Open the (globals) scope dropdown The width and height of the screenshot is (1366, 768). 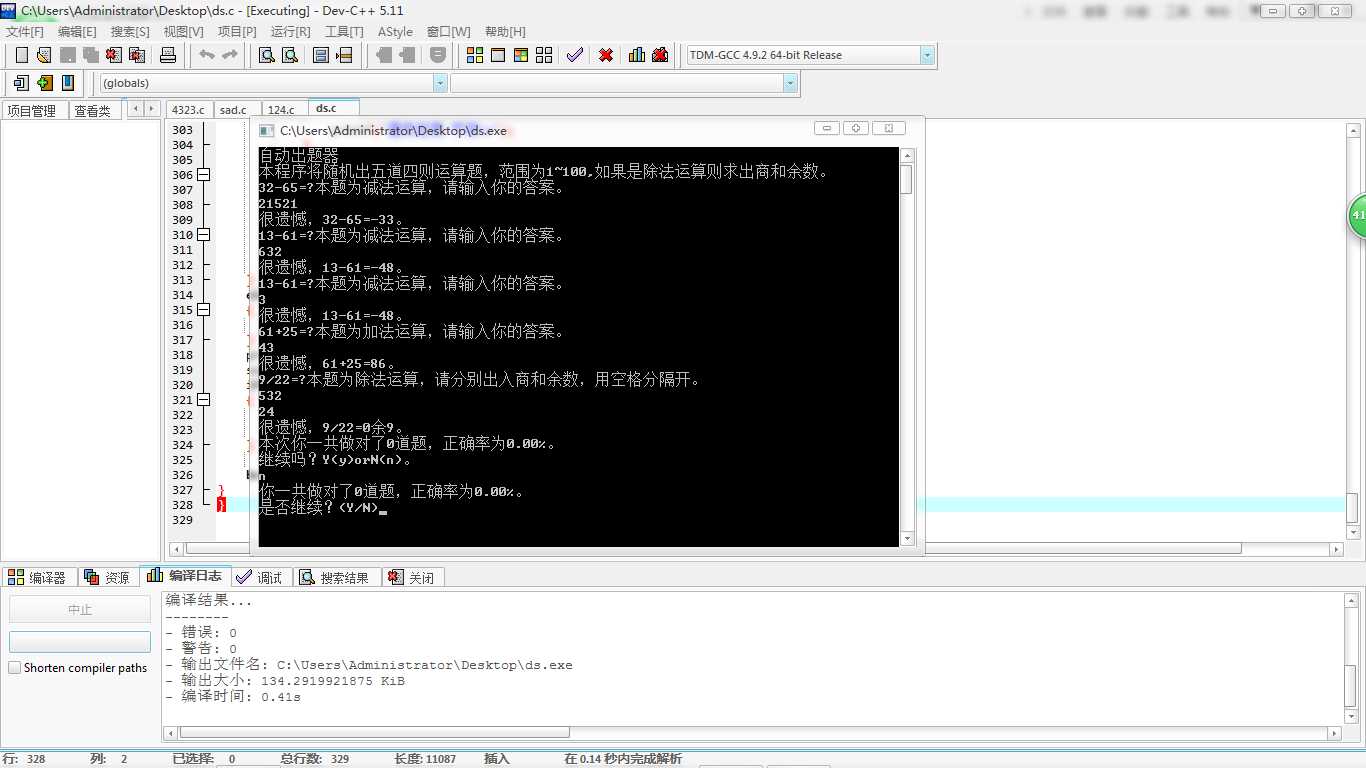pos(440,83)
